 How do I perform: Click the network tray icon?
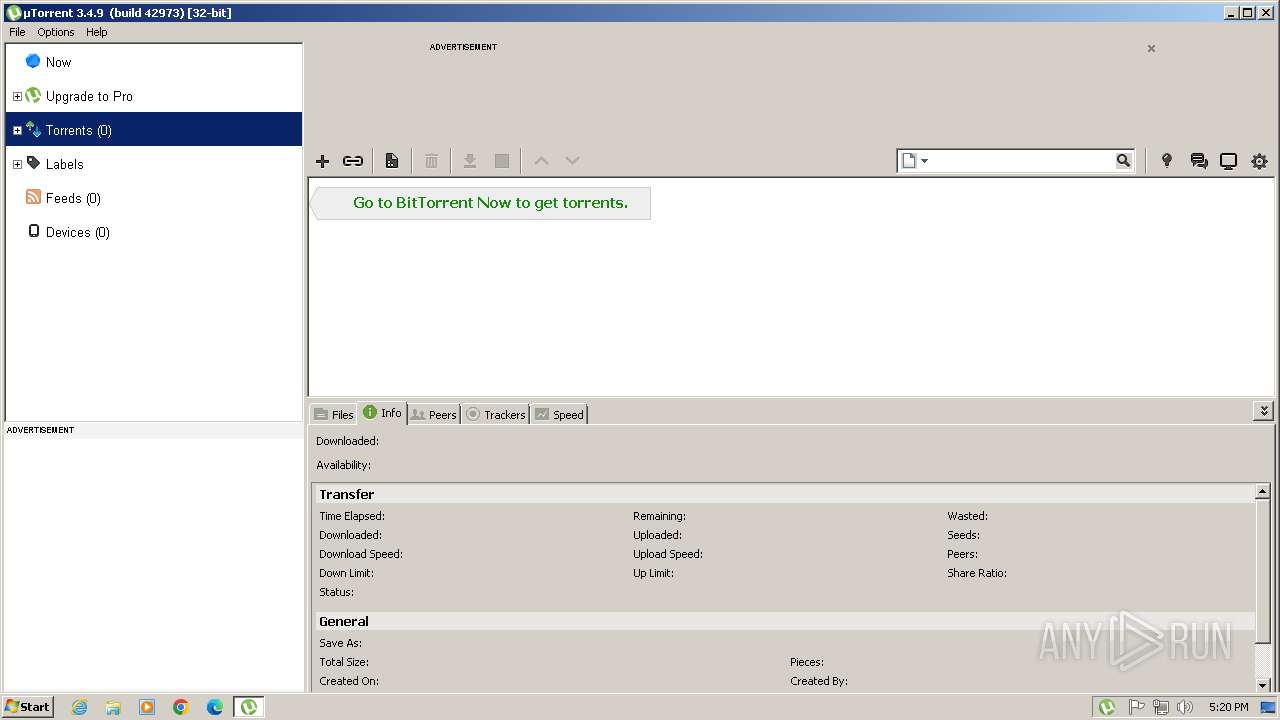click(x=1160, y=707)
